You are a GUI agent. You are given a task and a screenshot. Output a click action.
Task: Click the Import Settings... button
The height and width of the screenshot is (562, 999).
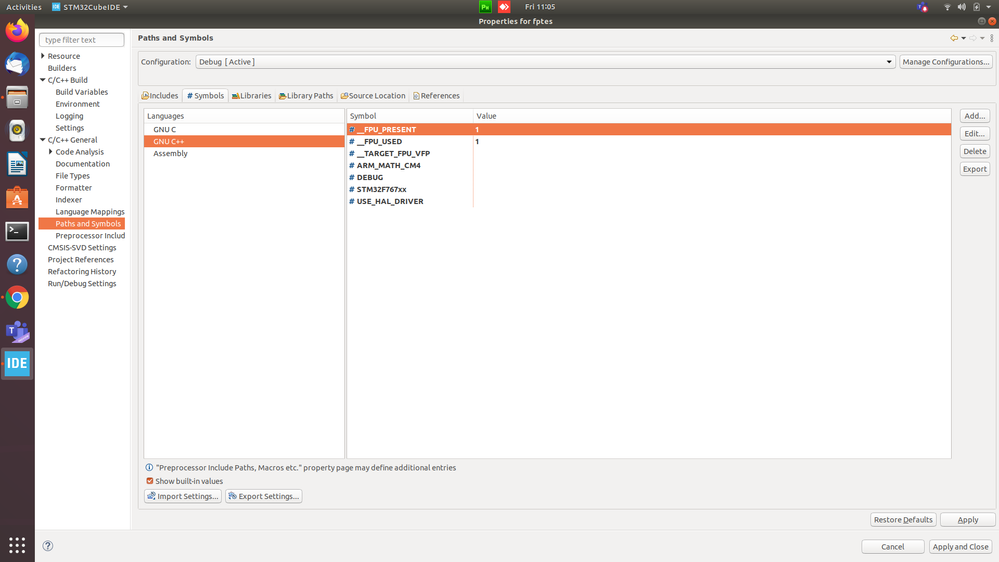183,496
